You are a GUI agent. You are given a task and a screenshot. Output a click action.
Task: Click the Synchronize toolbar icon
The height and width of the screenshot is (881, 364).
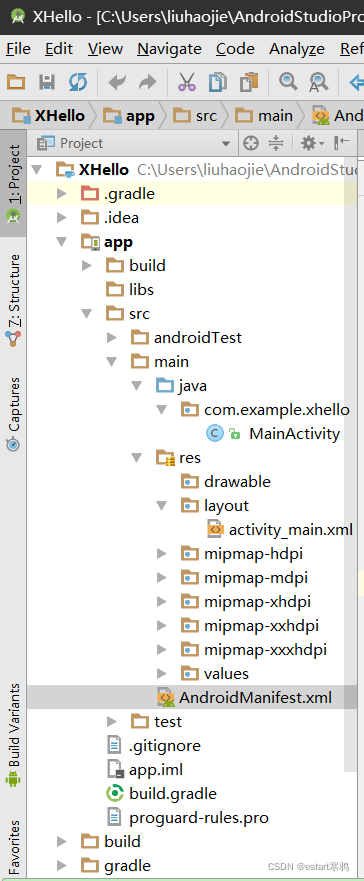coord(78,83)
